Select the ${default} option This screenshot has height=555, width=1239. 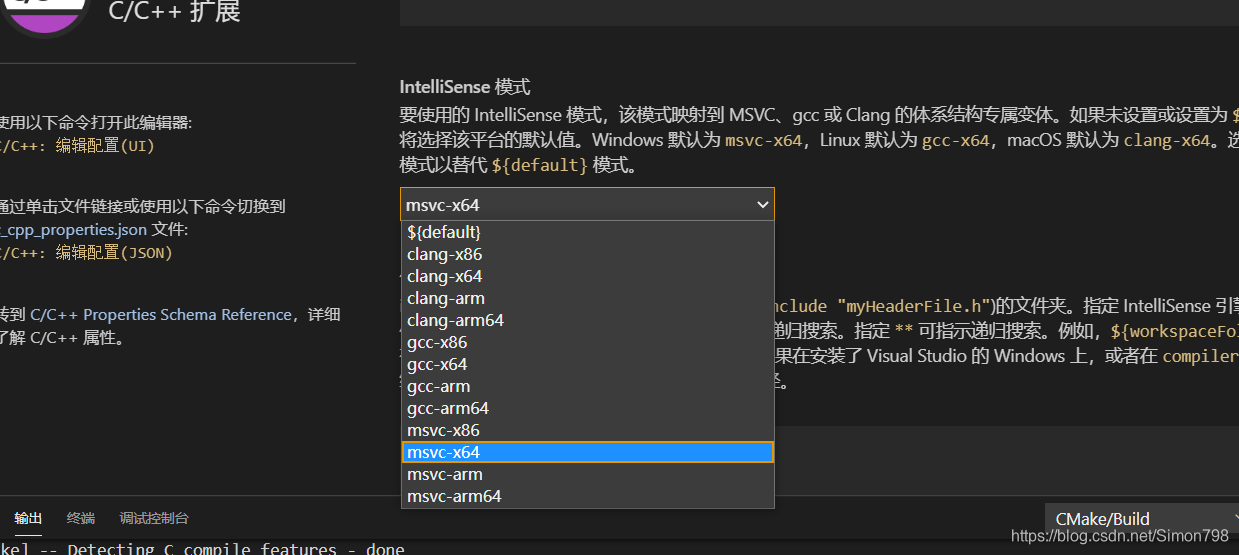(x=588, y=232)
